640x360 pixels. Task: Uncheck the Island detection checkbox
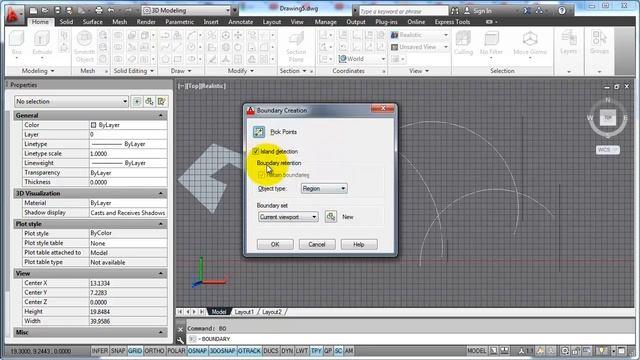[256, 151]
